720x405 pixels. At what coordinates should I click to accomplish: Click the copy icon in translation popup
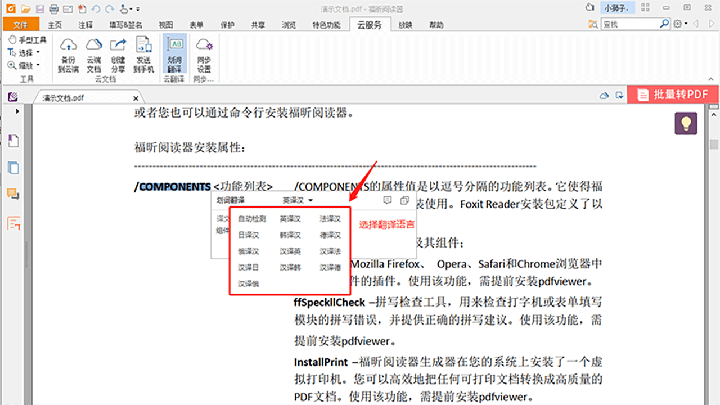pos(404,200)
